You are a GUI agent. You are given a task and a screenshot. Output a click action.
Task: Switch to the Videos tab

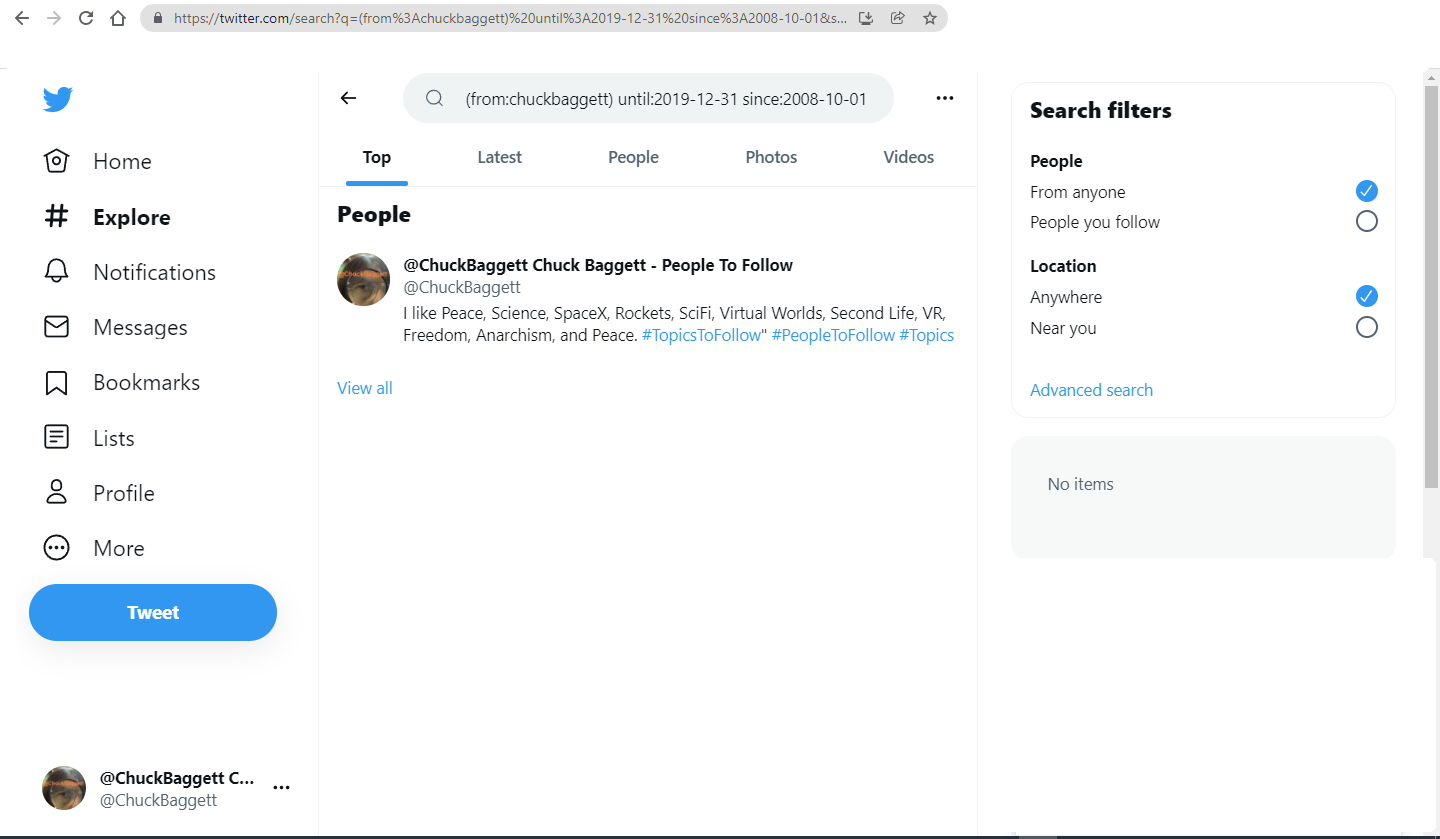point(908,157)
